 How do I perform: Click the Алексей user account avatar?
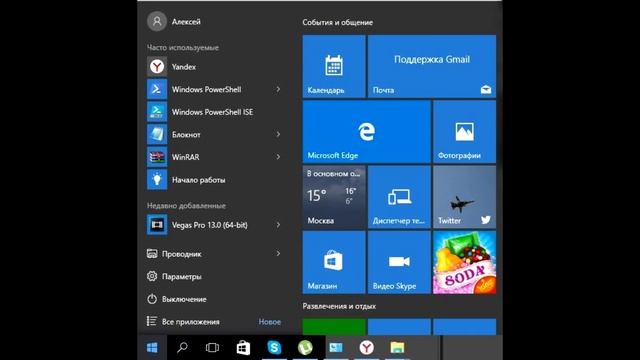pyautogui.click(x=157, y=22)
